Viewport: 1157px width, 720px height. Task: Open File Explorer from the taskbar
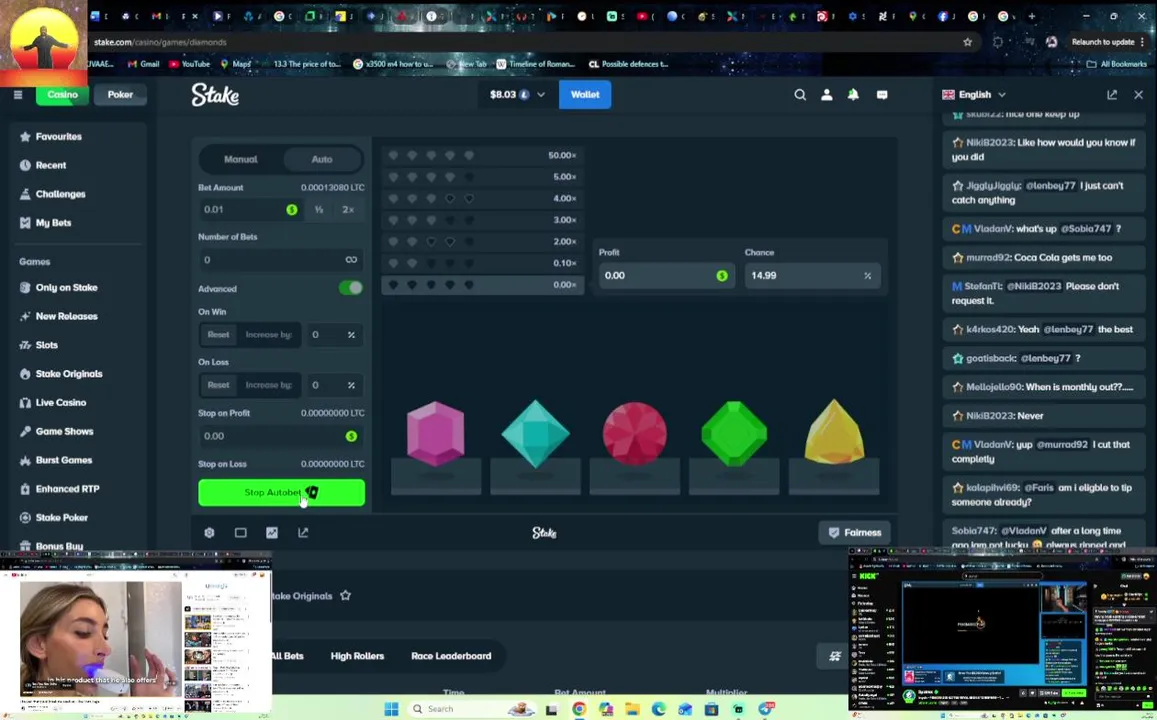click(x=632, y=709)
